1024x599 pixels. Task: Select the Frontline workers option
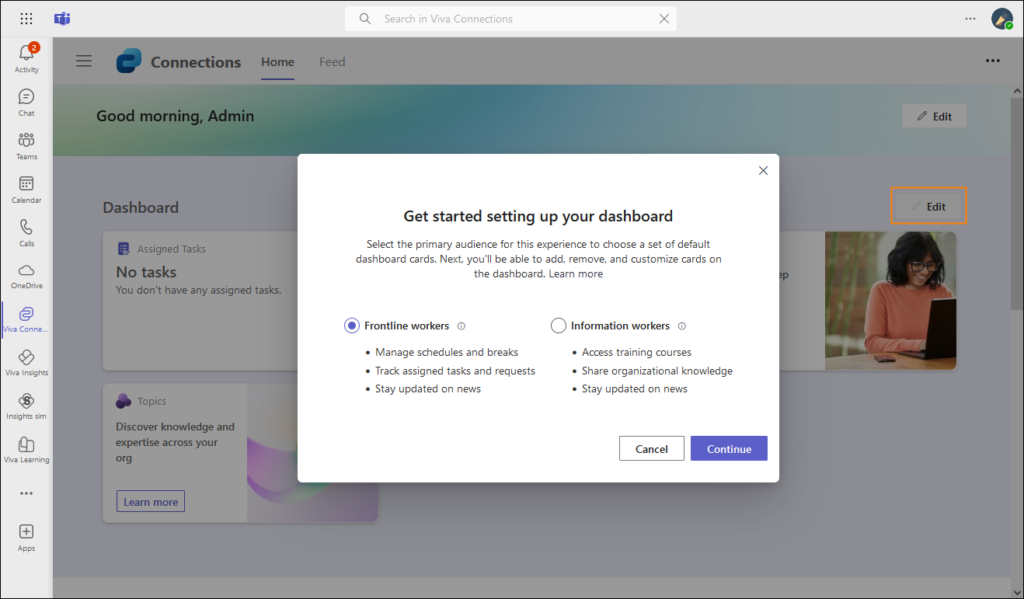[x=351, y=325]
